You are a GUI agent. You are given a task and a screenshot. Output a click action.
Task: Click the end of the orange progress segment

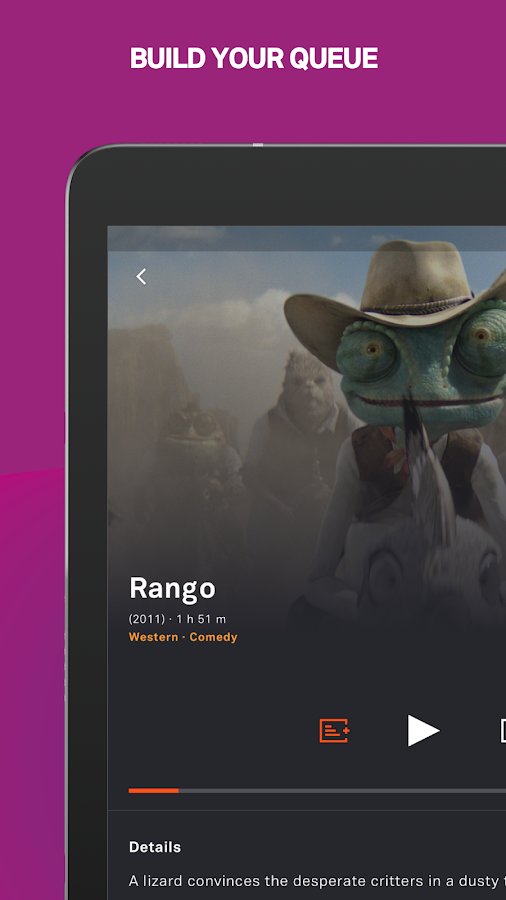(x=178, y=790)
